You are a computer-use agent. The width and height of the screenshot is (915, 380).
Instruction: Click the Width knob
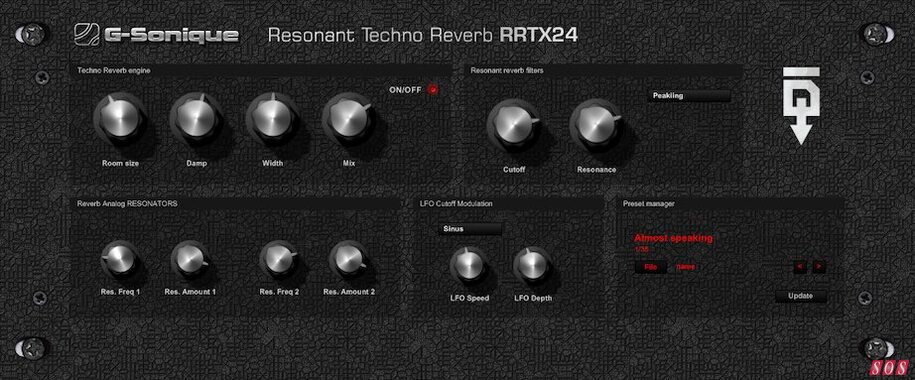pos(272,119)
